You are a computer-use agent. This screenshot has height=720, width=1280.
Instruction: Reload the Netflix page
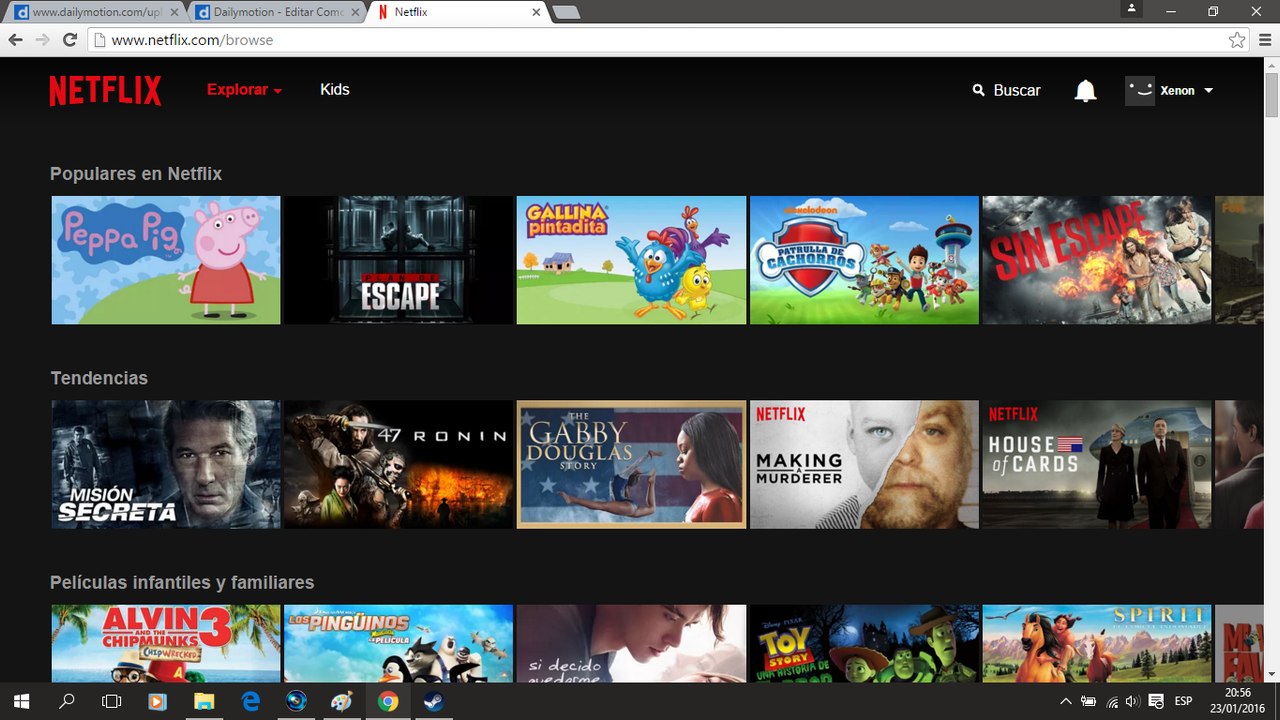click(70, 40)
